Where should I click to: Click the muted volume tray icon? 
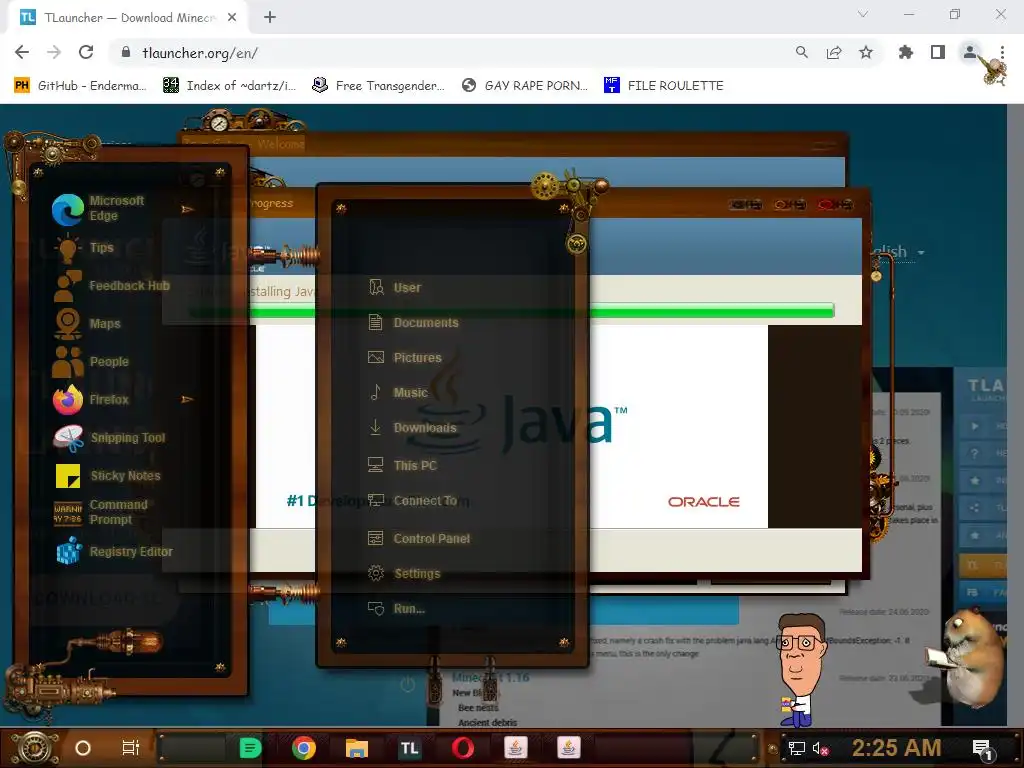point(821,749)
